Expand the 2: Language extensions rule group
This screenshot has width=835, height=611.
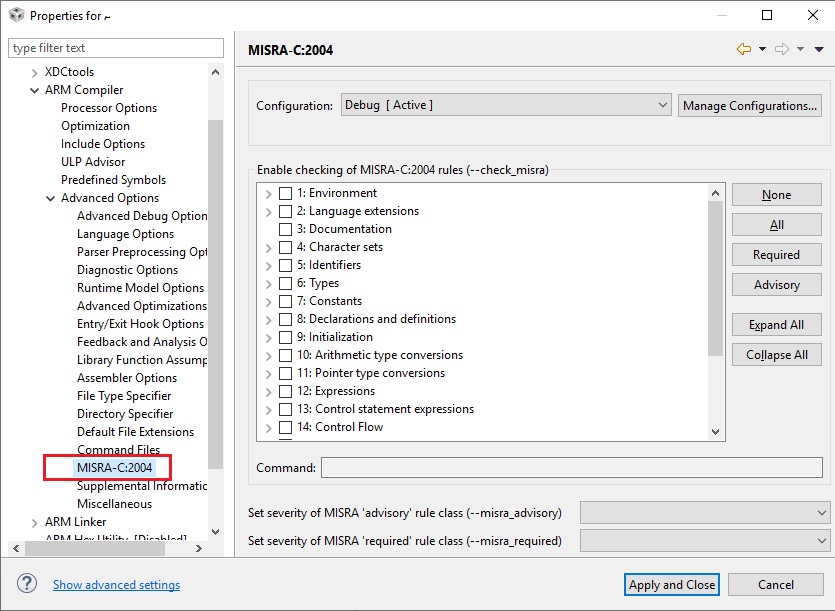tap(268, 212)
